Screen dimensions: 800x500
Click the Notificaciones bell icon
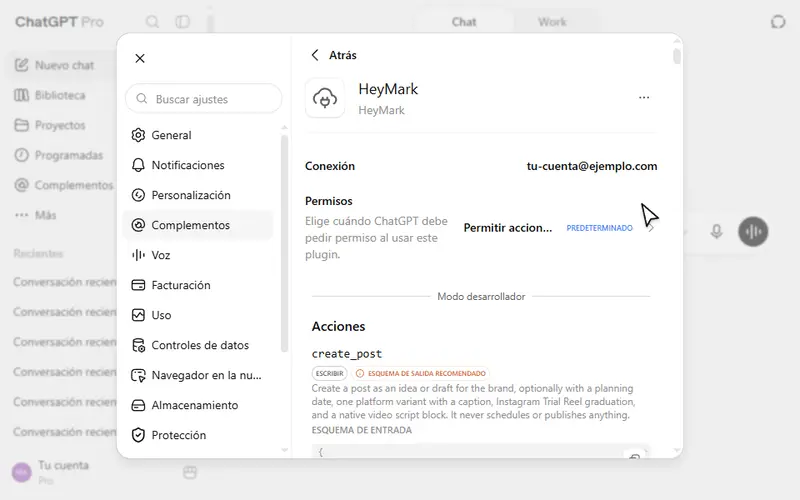pos(138,165)
